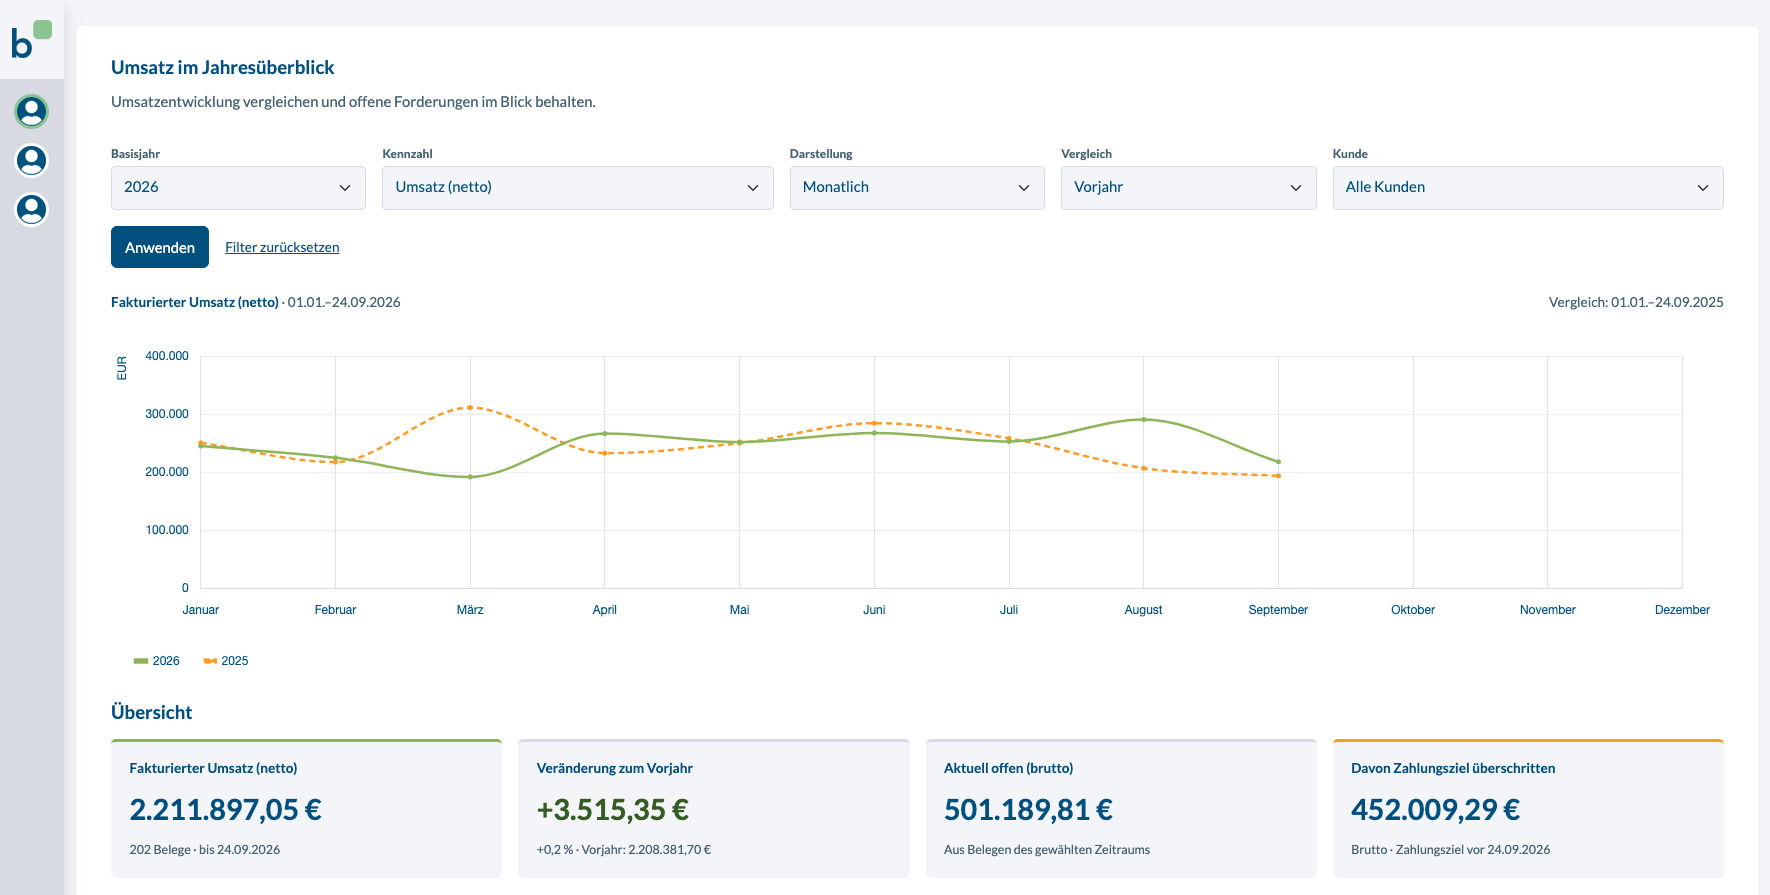Click 'Brutto · Zahlungsziel vor 24.09.2026' text
1770x895 pixels.
(1451, 850)
